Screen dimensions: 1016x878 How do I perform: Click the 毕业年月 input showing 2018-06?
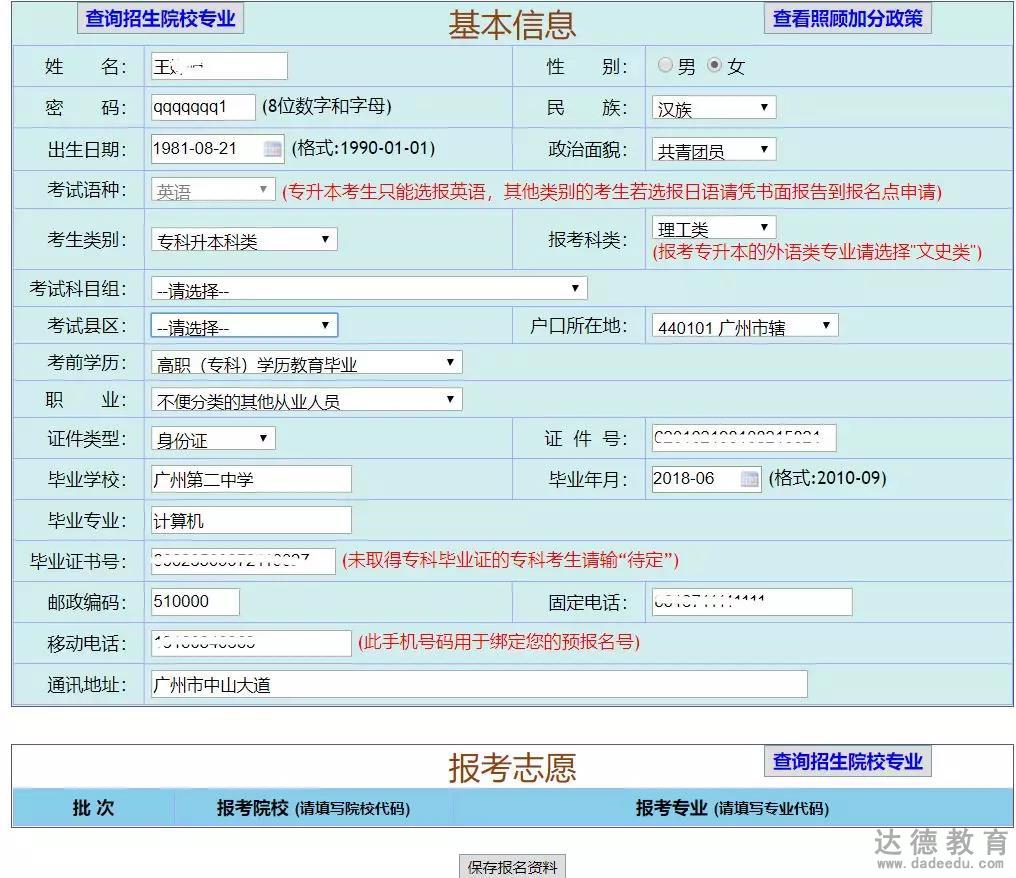pyautogui.click(x=706, y=479)
